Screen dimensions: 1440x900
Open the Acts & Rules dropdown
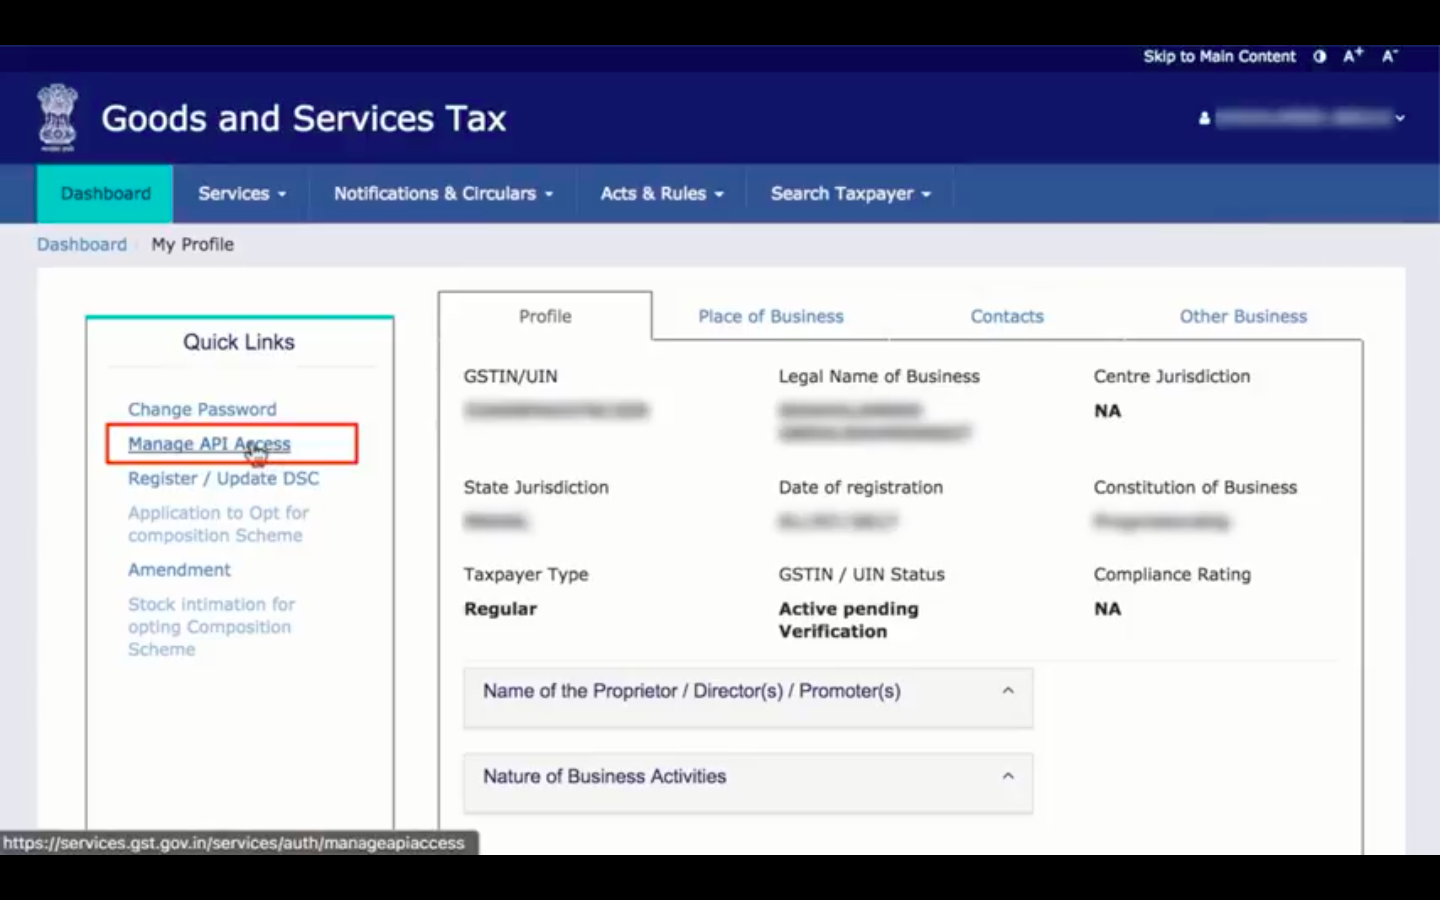click(x=660, y=193)
